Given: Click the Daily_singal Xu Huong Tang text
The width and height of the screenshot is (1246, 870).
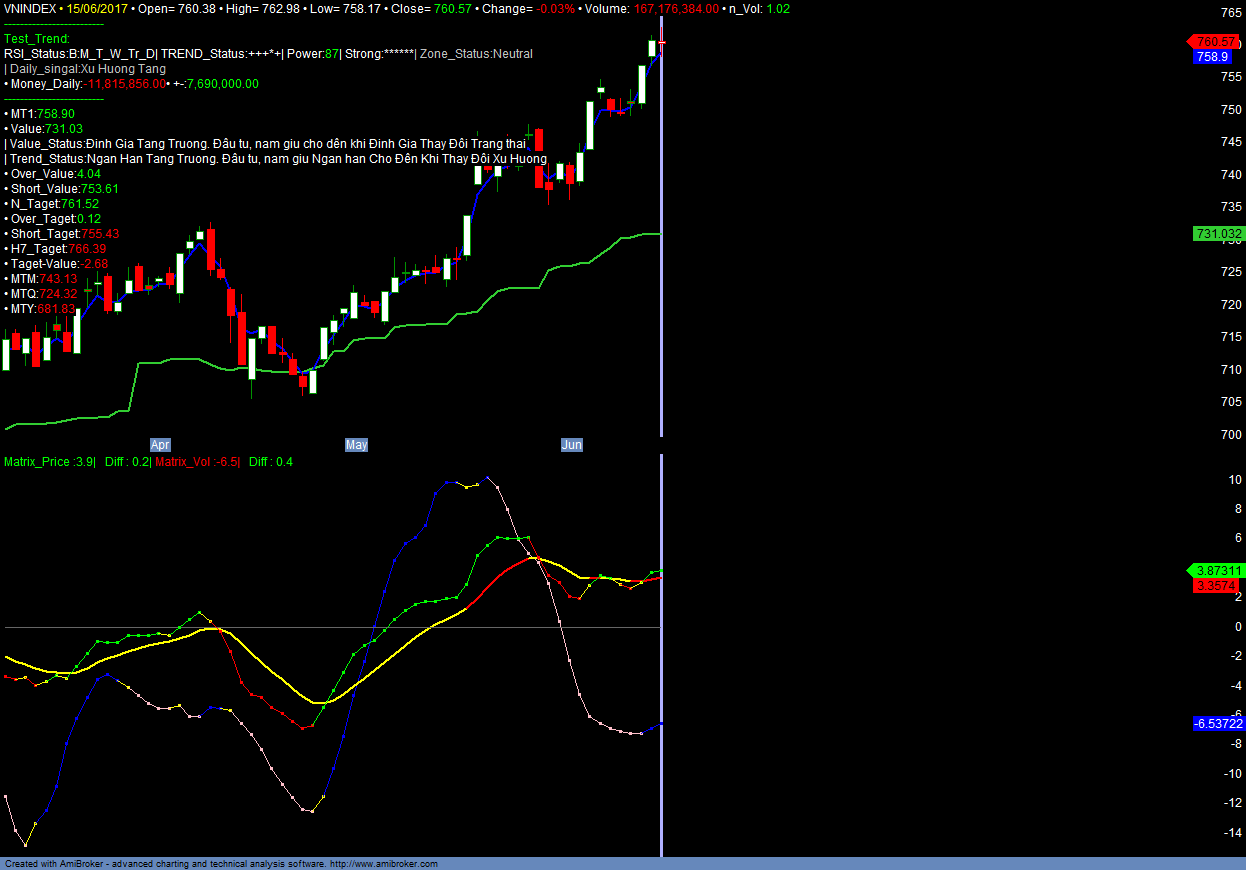Looking at the screenshot, I should click(x=86, y=69).
